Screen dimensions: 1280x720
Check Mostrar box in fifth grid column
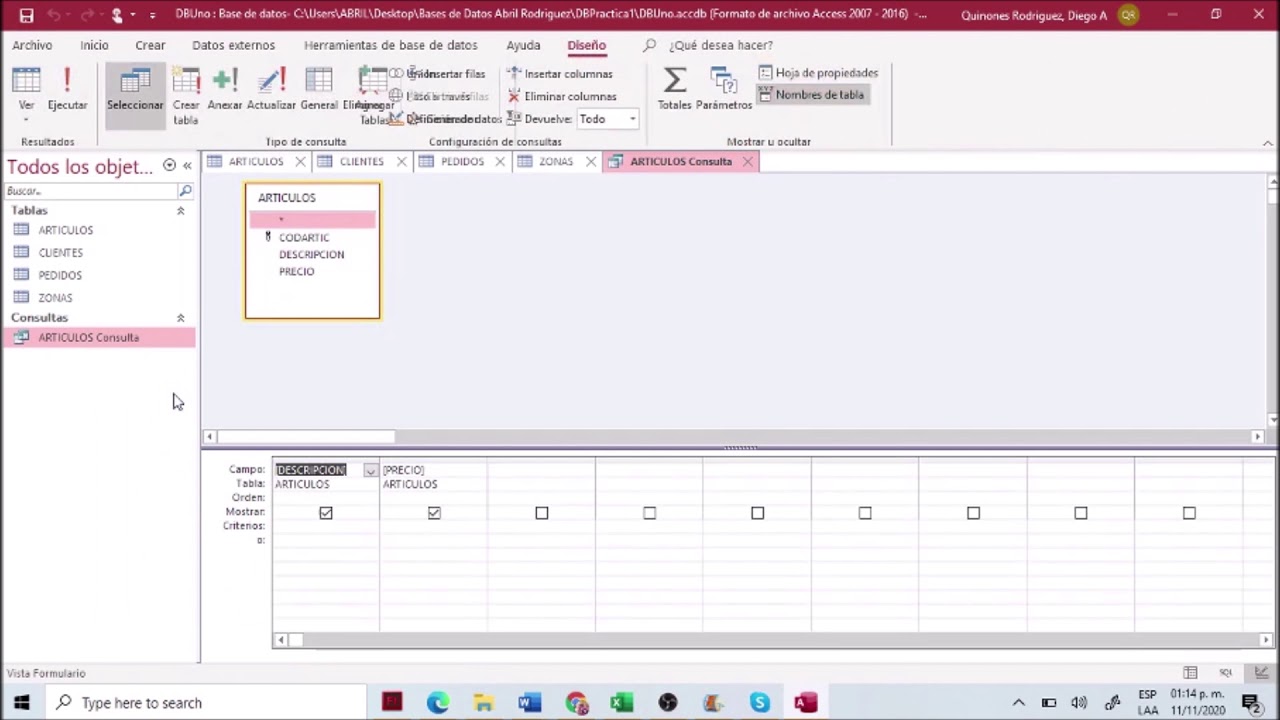tap(758, 513)
